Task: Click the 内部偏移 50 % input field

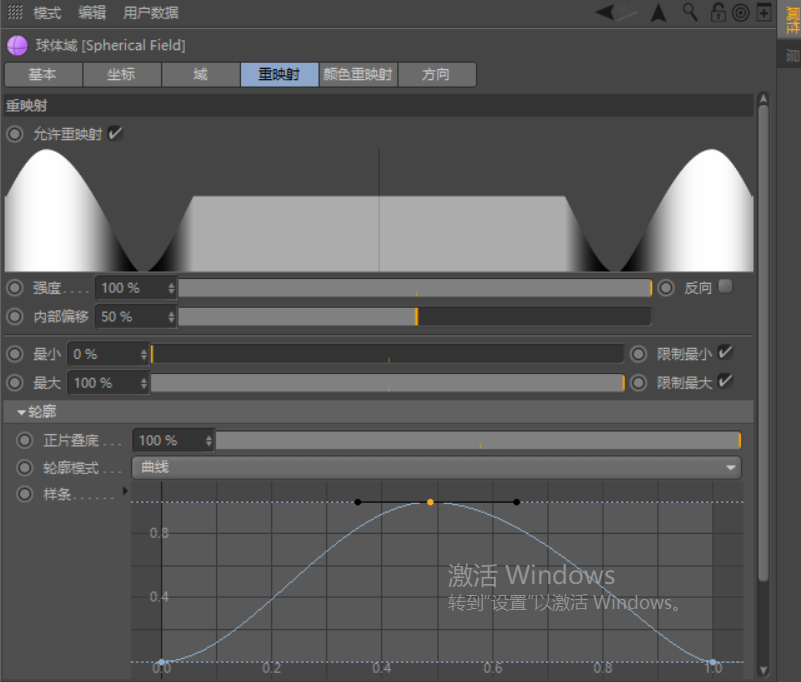Action: 135,317
